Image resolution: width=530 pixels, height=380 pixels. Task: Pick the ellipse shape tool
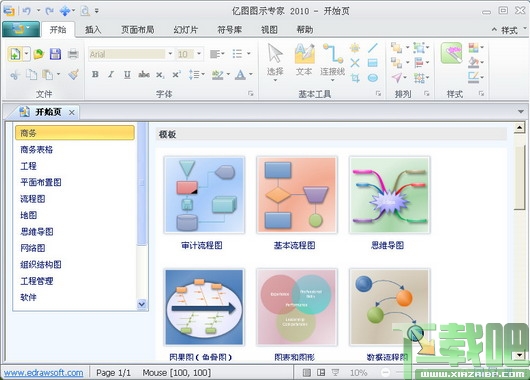372,78
